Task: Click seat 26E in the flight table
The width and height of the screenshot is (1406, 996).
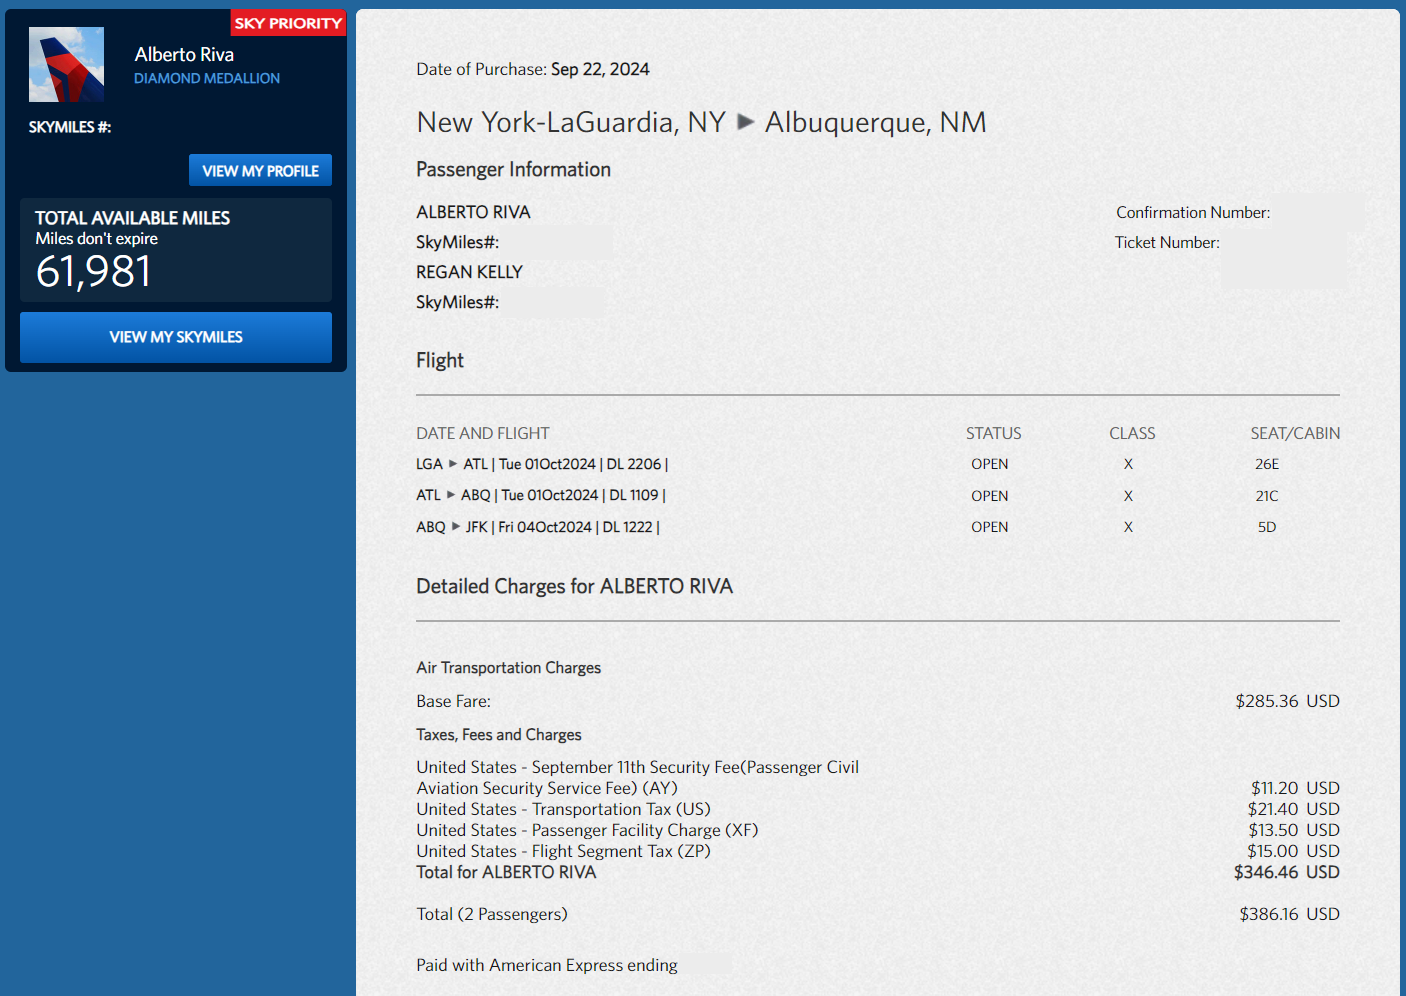Action: [x=1267, y=464]
